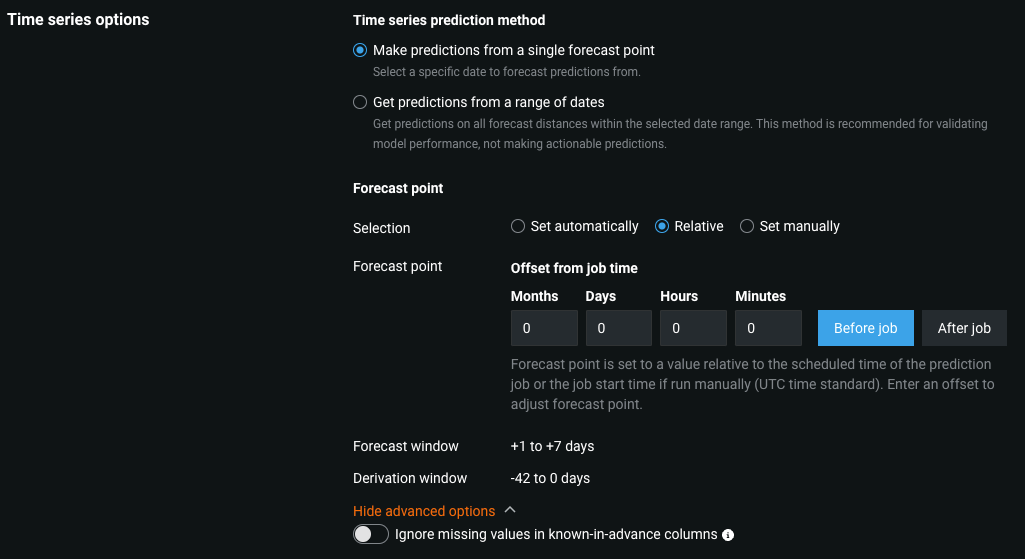Select the Minutes offset input box
The height and width of the screenshot is (559, 1025).
(x=768, y=328)
